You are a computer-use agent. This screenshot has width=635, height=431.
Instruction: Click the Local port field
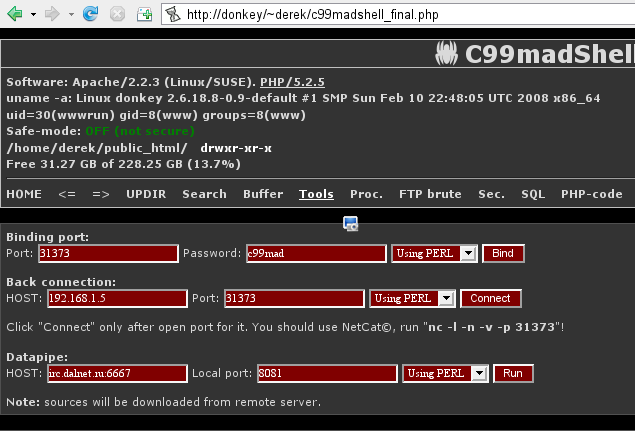[x=327, y=373]
